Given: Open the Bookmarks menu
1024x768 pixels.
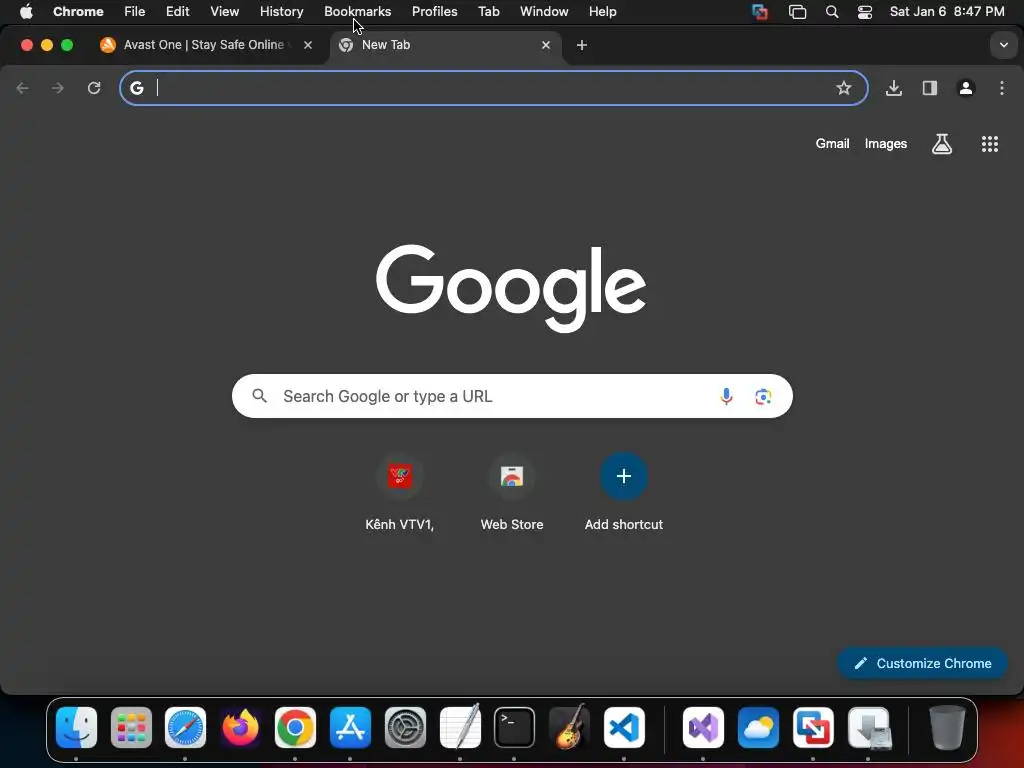Looking at the screenshot, I should (x=358, y=12).
